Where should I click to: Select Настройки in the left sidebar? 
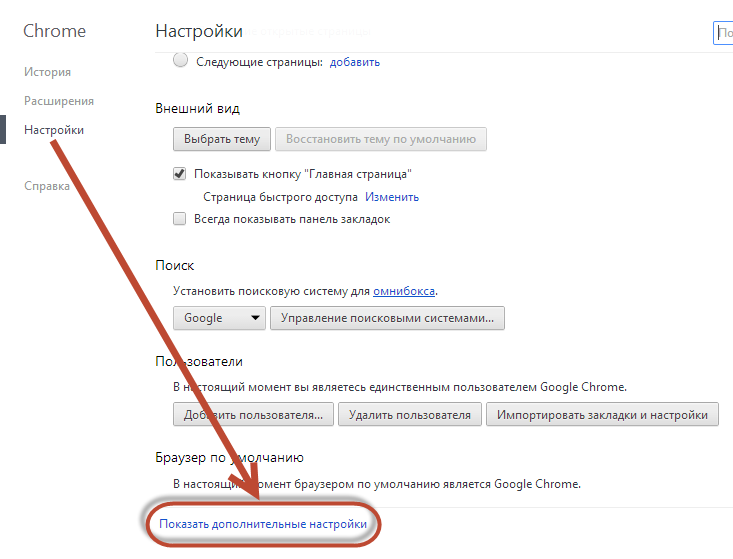tap(54, 130)
